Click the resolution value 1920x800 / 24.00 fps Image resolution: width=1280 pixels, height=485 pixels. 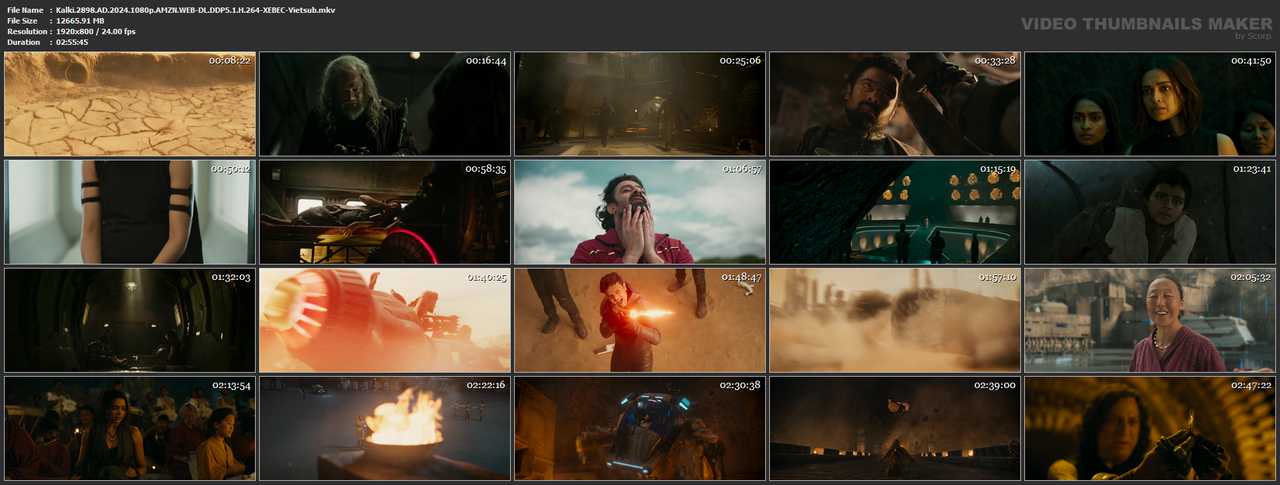click(96, 31)
